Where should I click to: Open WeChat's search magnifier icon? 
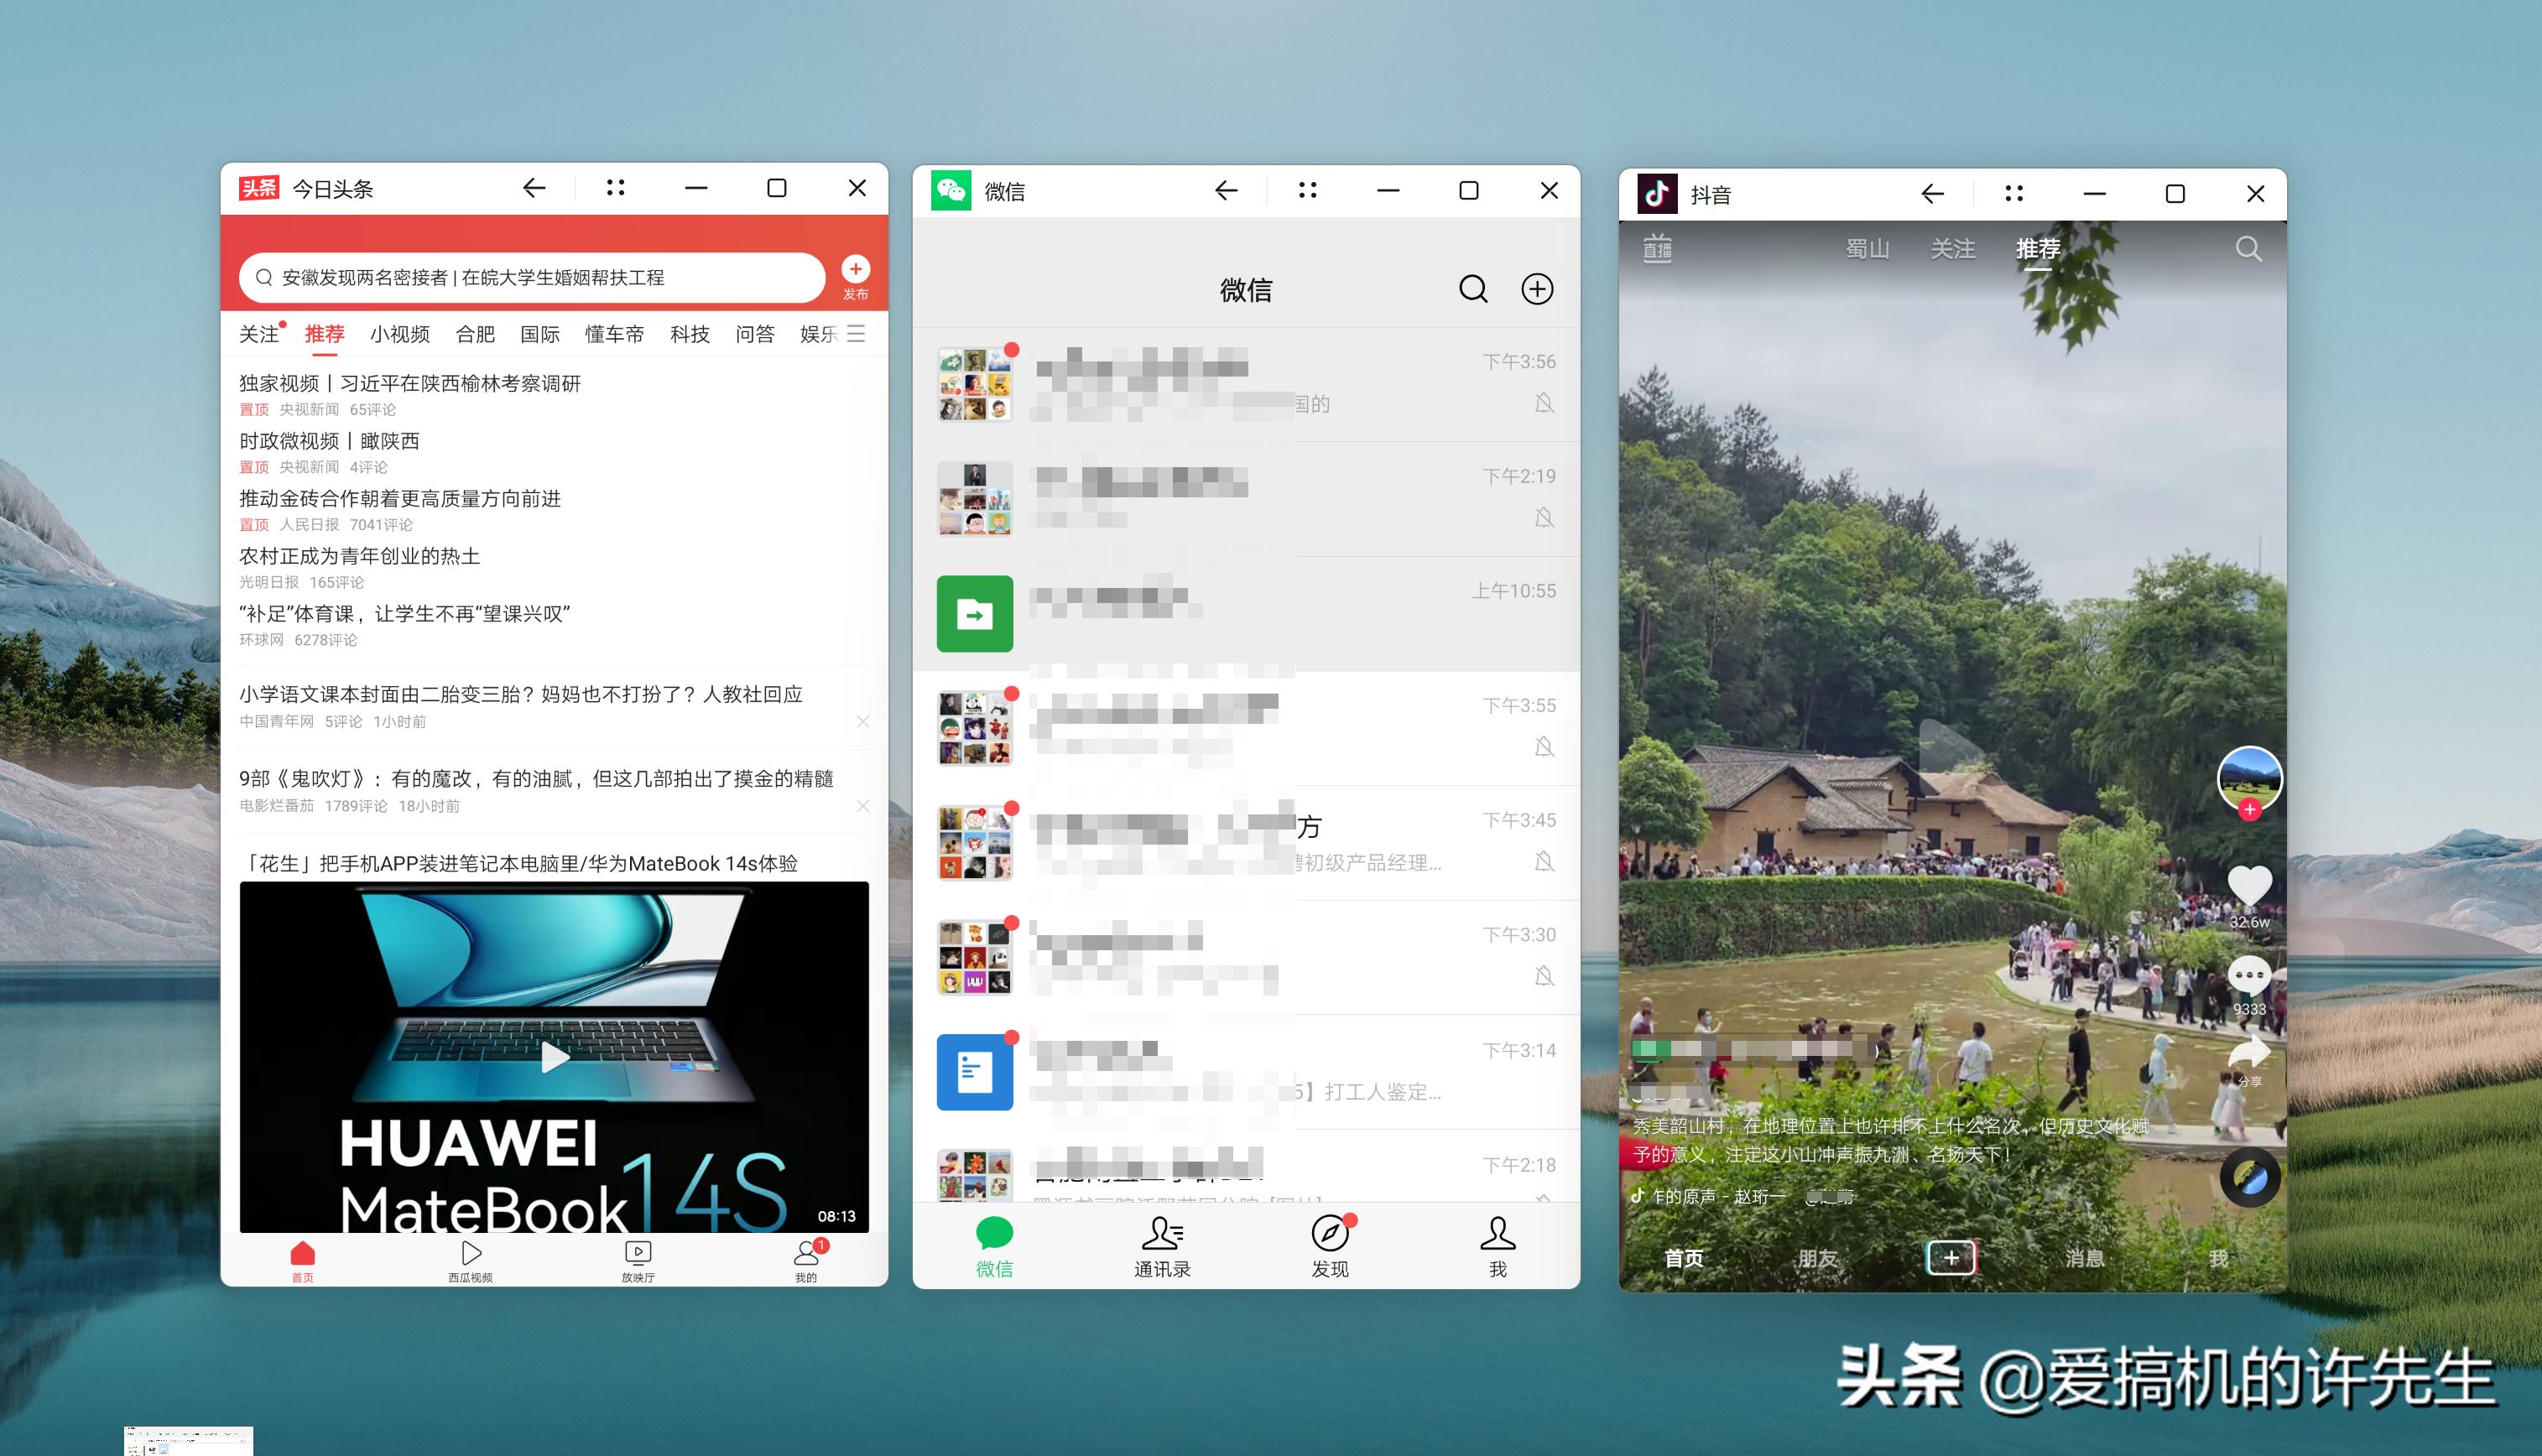click(1473, 289)
